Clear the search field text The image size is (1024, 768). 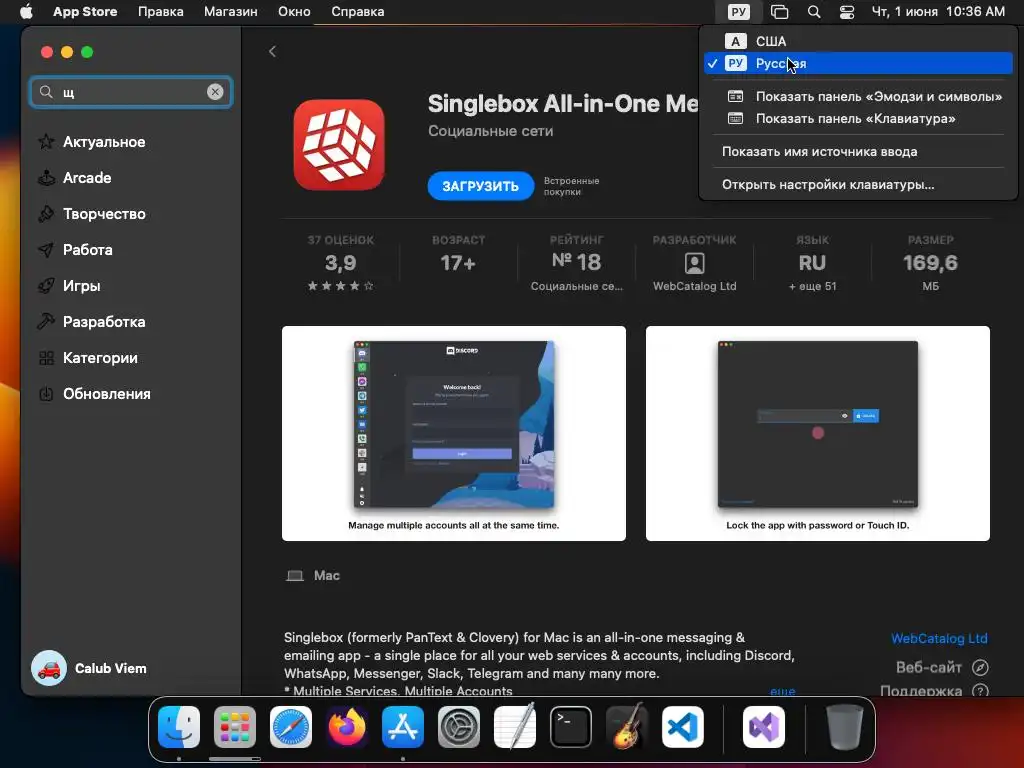(x=215, y=92)
